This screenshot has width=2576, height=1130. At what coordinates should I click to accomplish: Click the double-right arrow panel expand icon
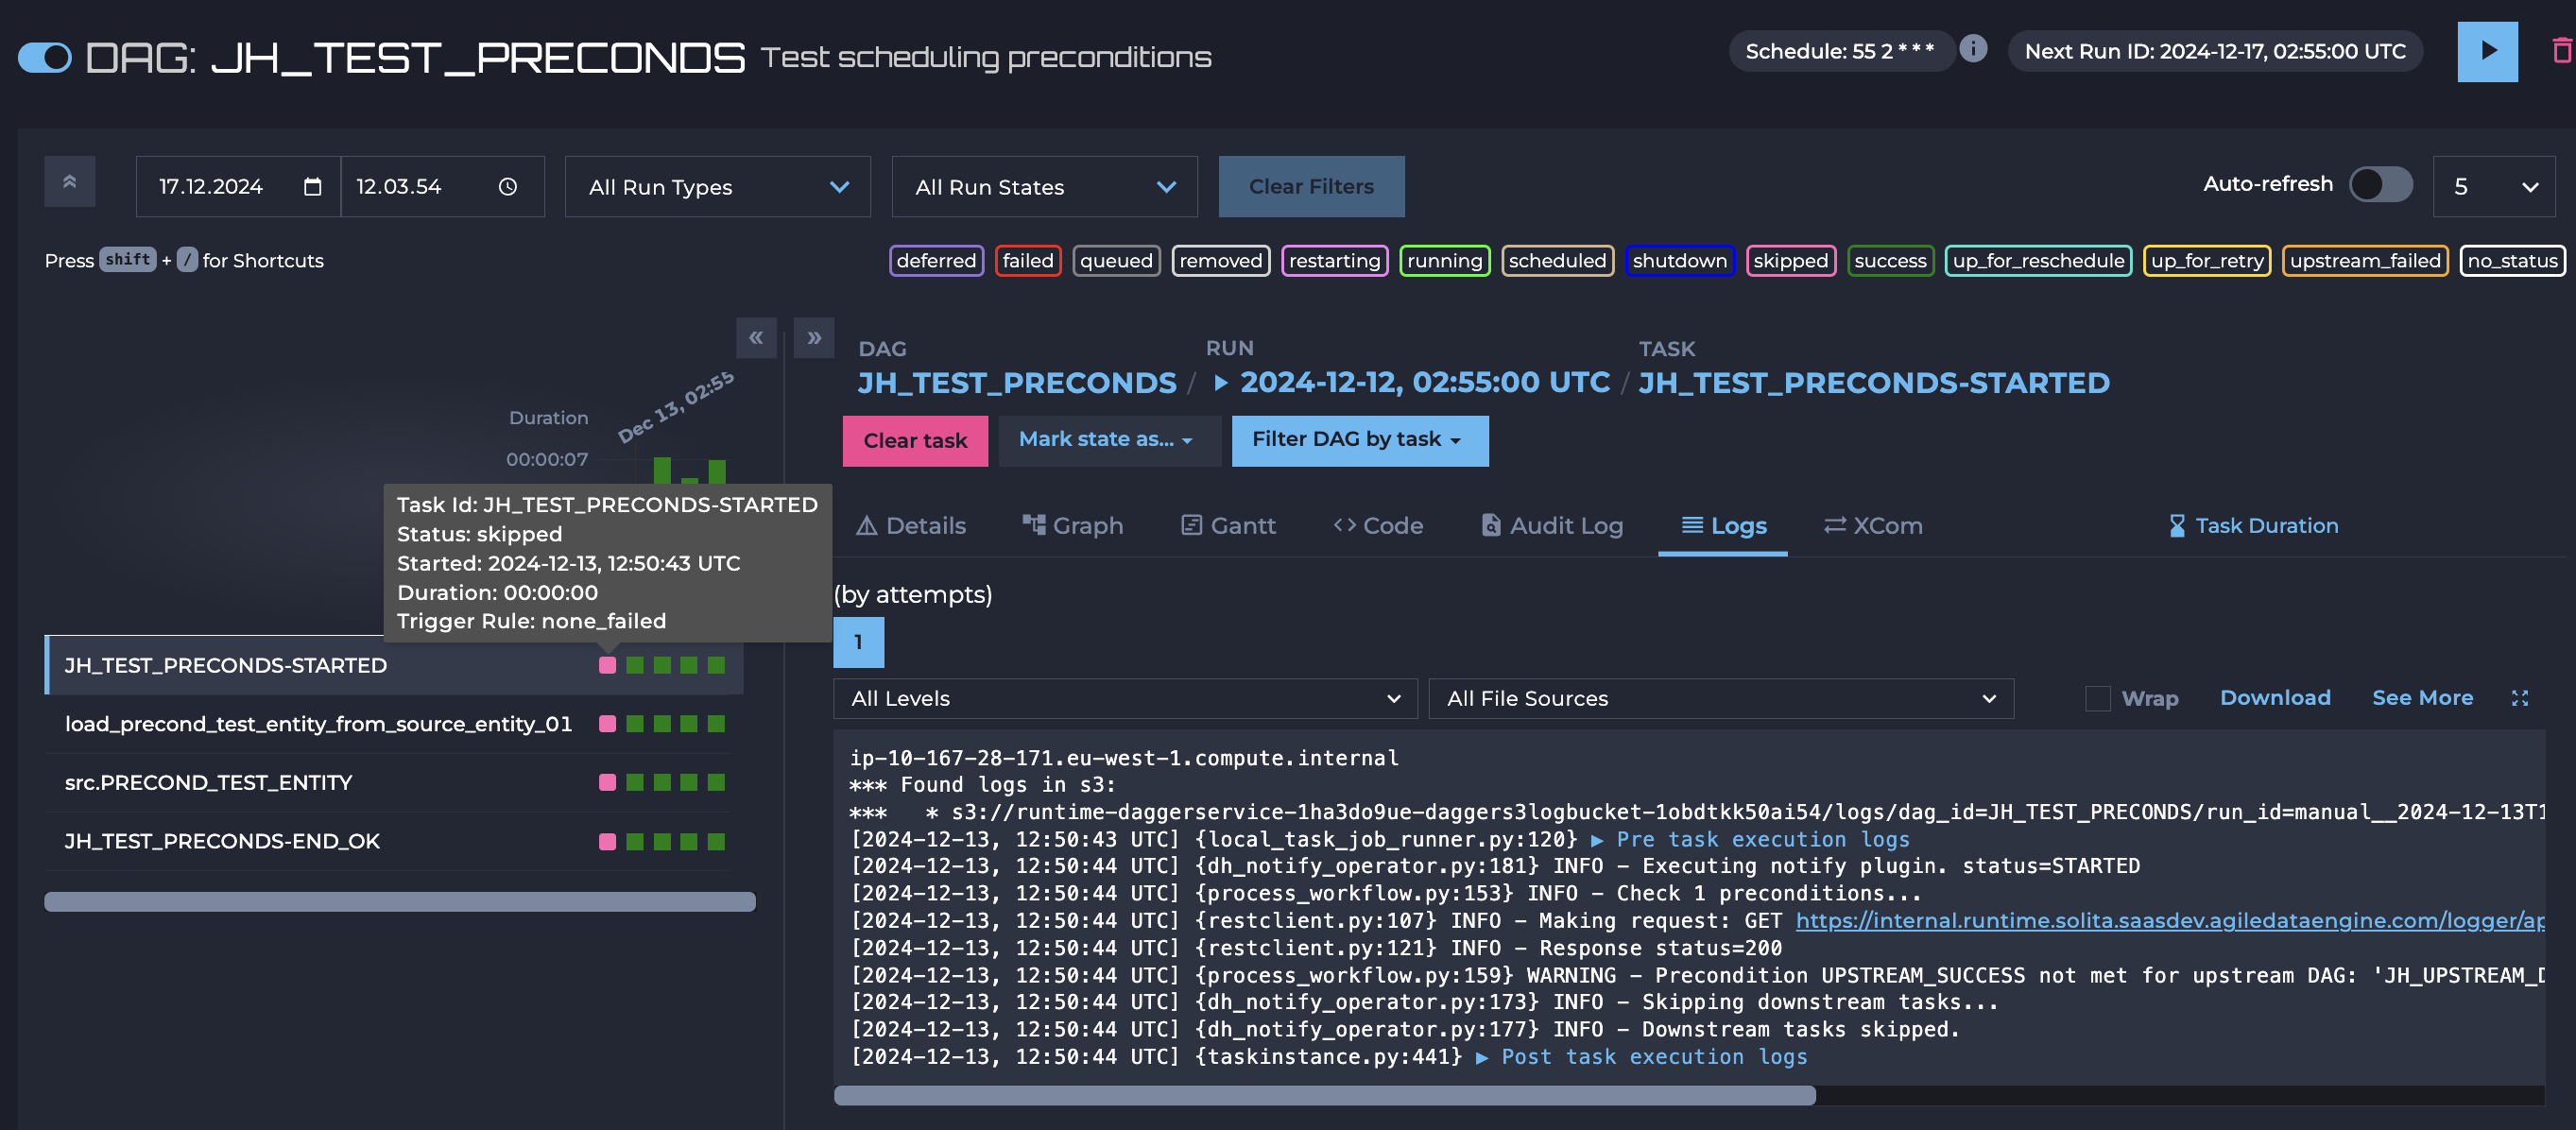click(x=814, y=338)
